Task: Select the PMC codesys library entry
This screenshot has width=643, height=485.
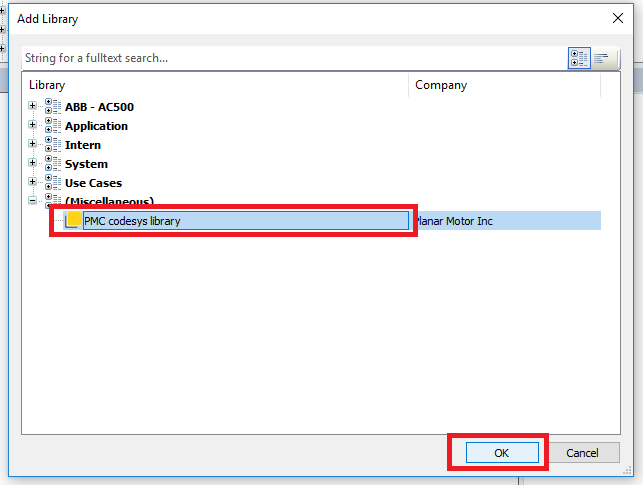Action: [x=132, y=221]
